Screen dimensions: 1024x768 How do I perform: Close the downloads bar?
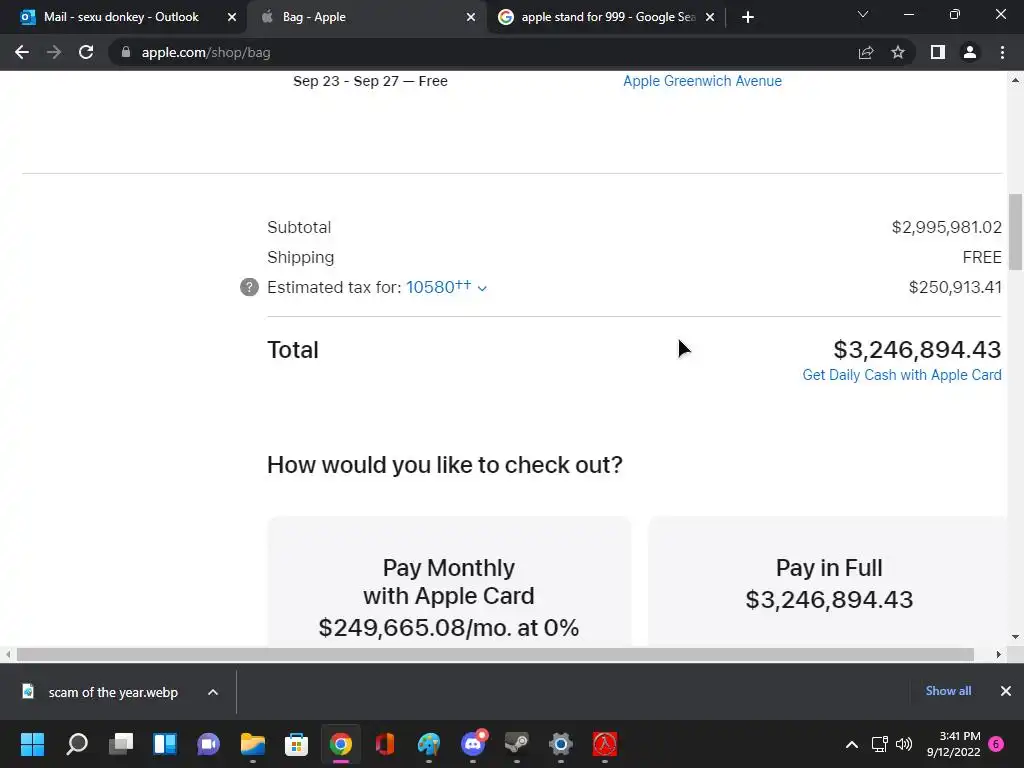point(1006,691)
